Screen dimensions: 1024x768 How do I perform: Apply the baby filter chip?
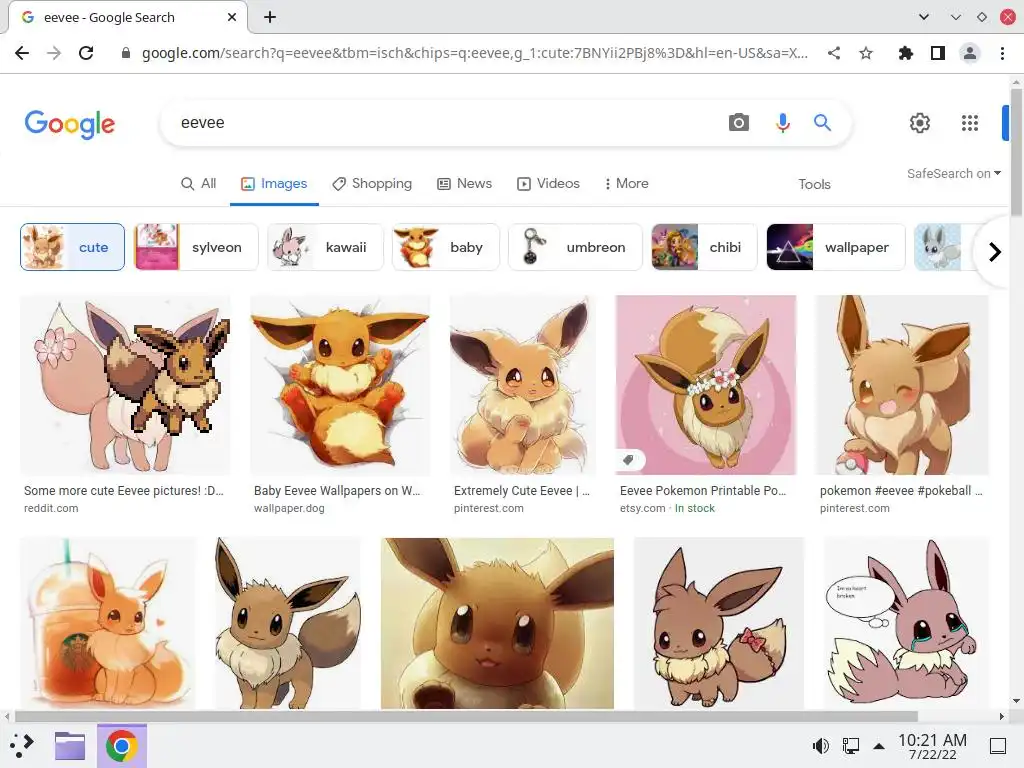446,247
